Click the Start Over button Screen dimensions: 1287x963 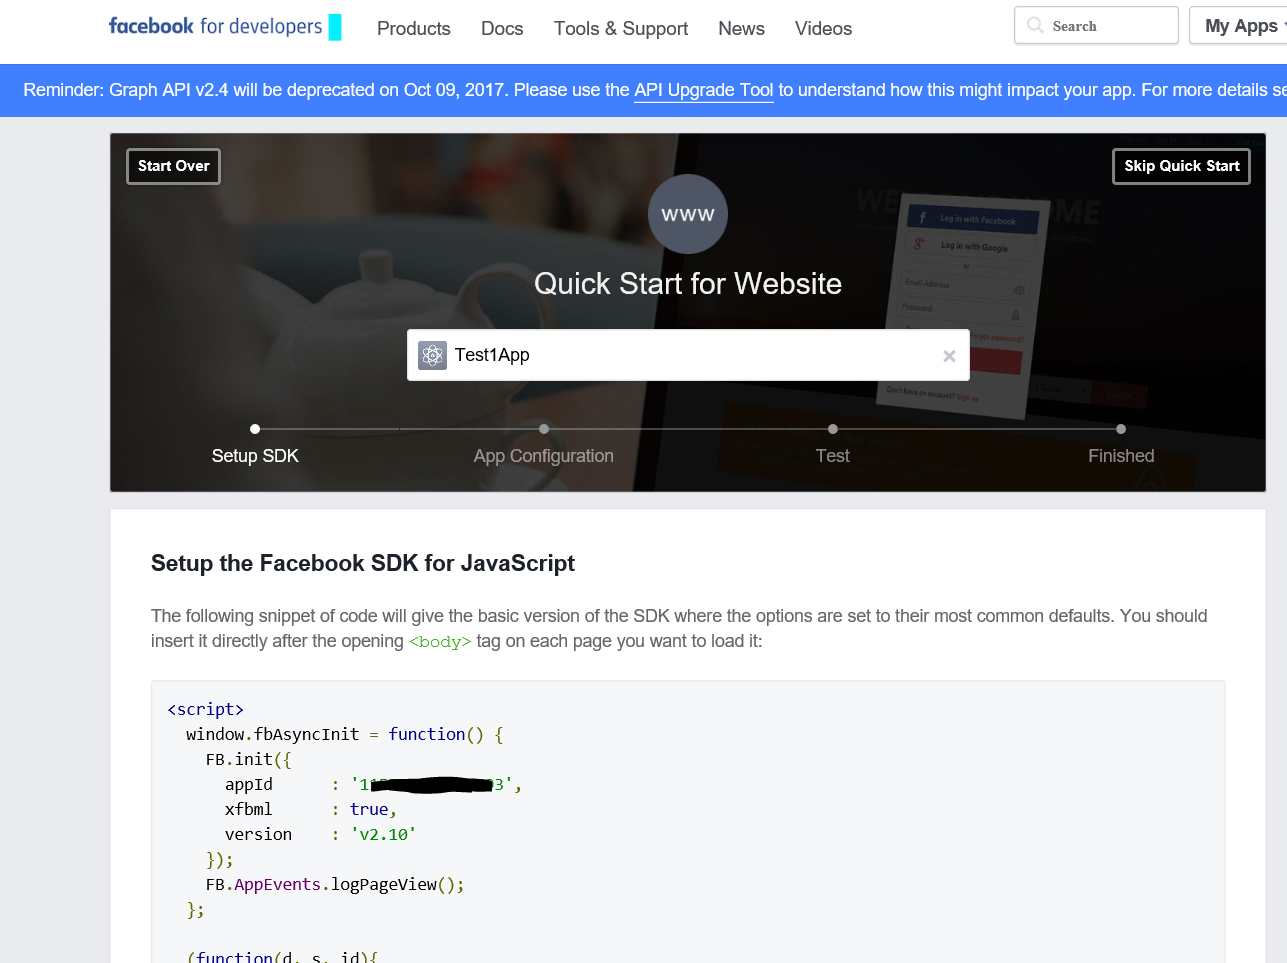(173, 166)
